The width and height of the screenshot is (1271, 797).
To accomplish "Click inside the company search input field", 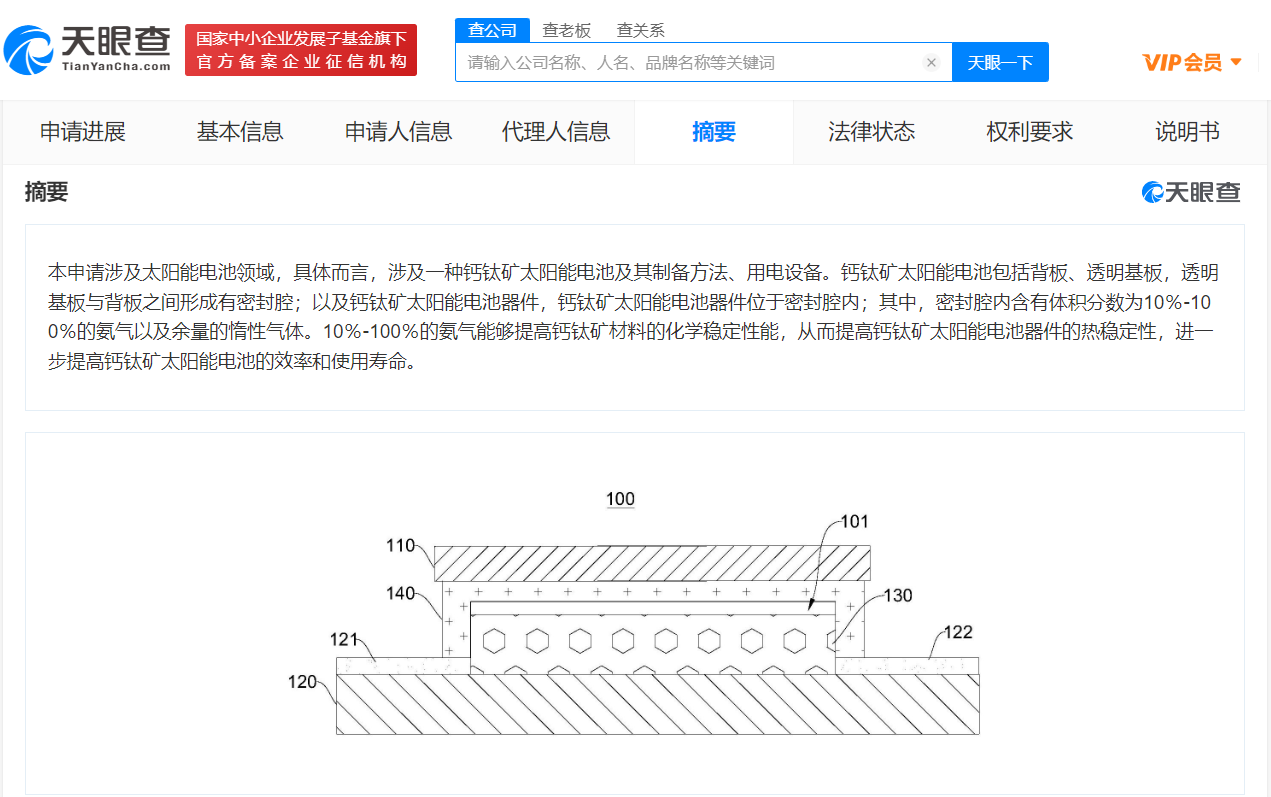I will [x=690, y=62].
